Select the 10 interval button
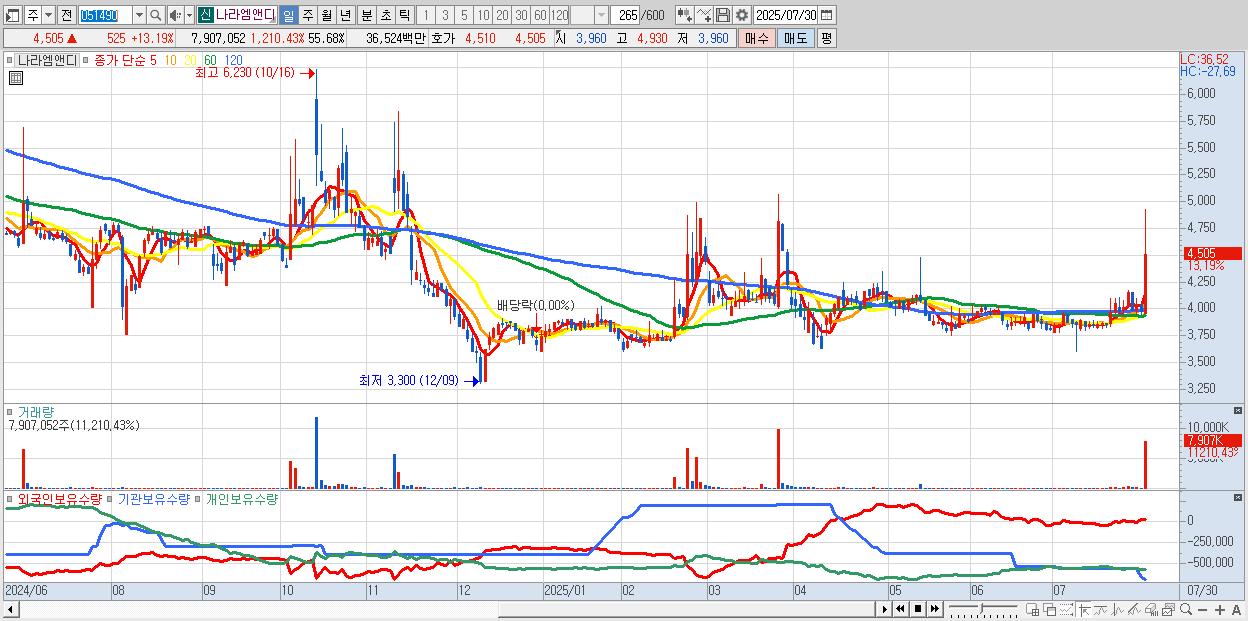Image resolution: width=1248 pixels, height=621 pixels. click(x=483, y=16)
